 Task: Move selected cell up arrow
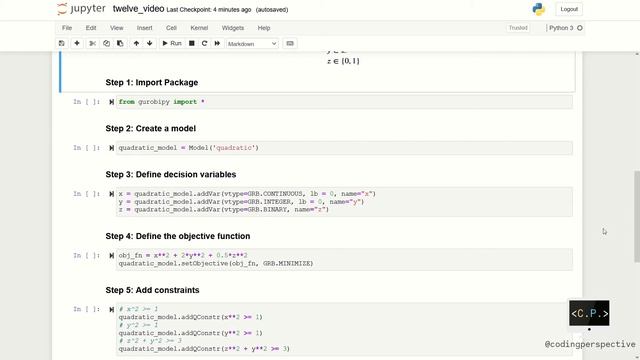click(x=136, y=43)
